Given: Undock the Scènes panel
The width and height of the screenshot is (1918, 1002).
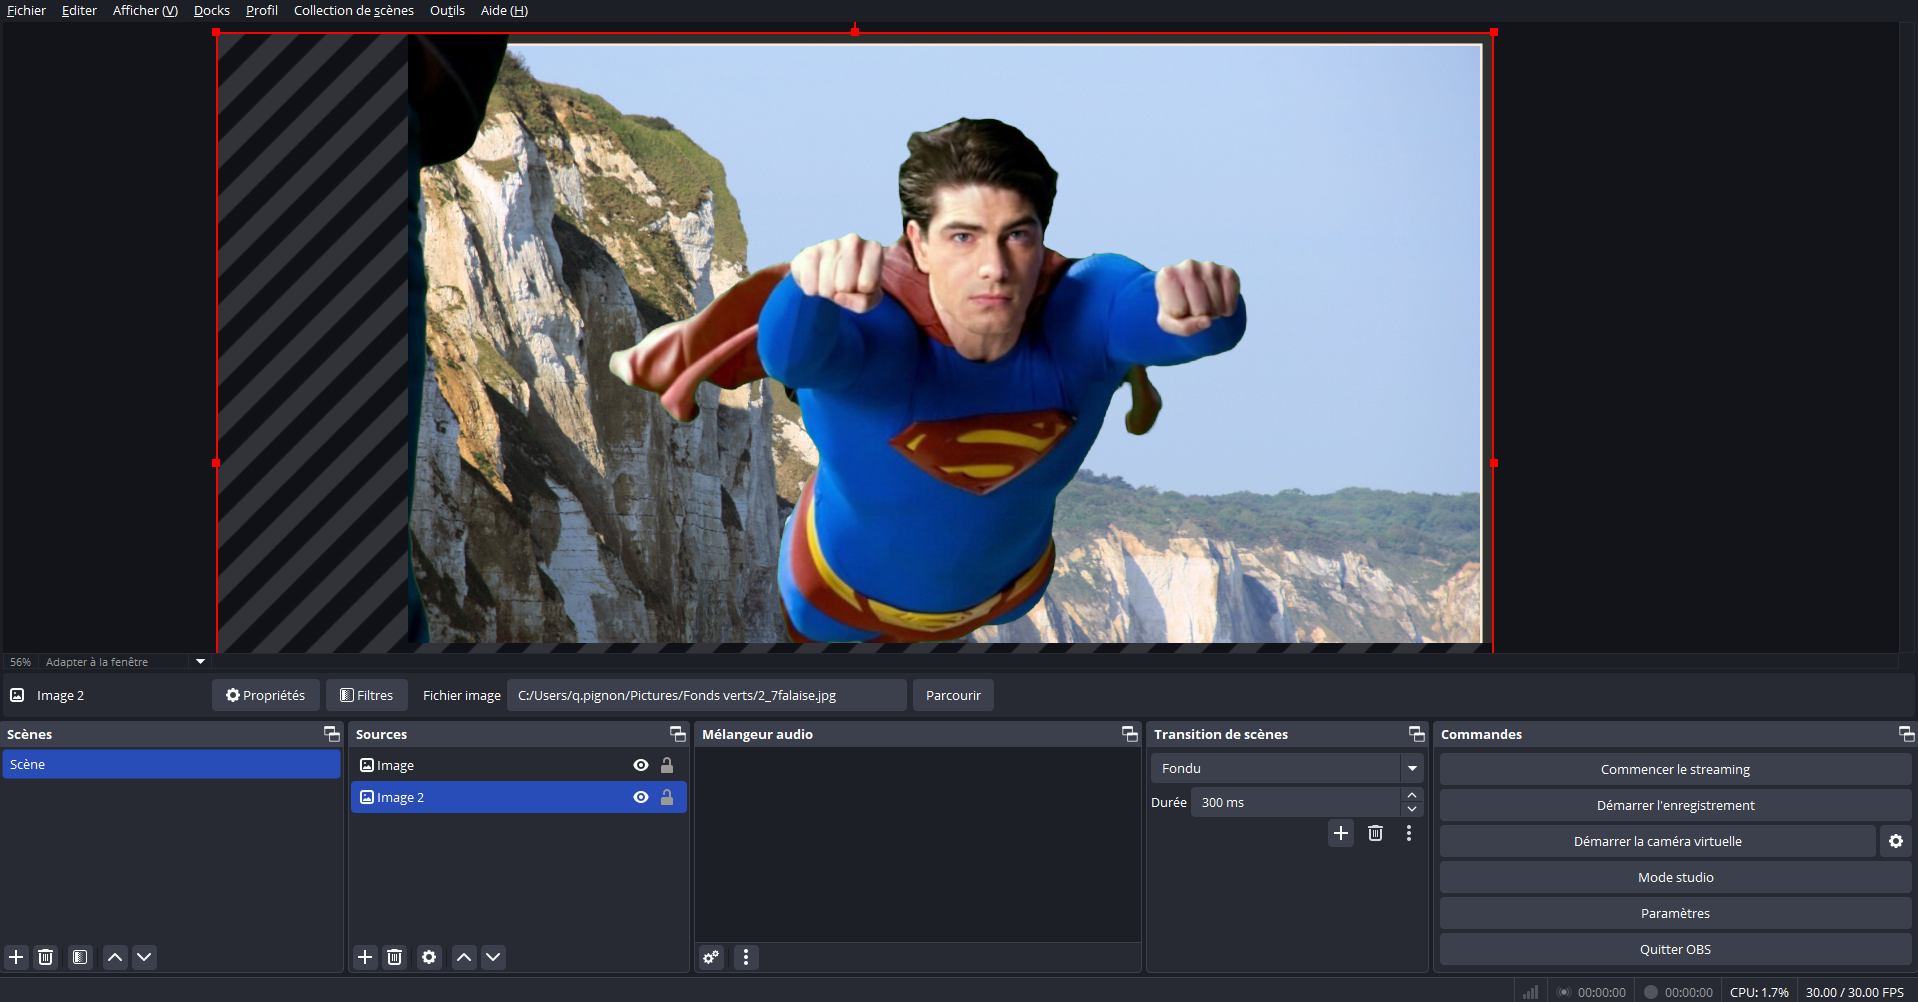Looking at the screenshot, I should pyautogui.click(x=332, y=734).
